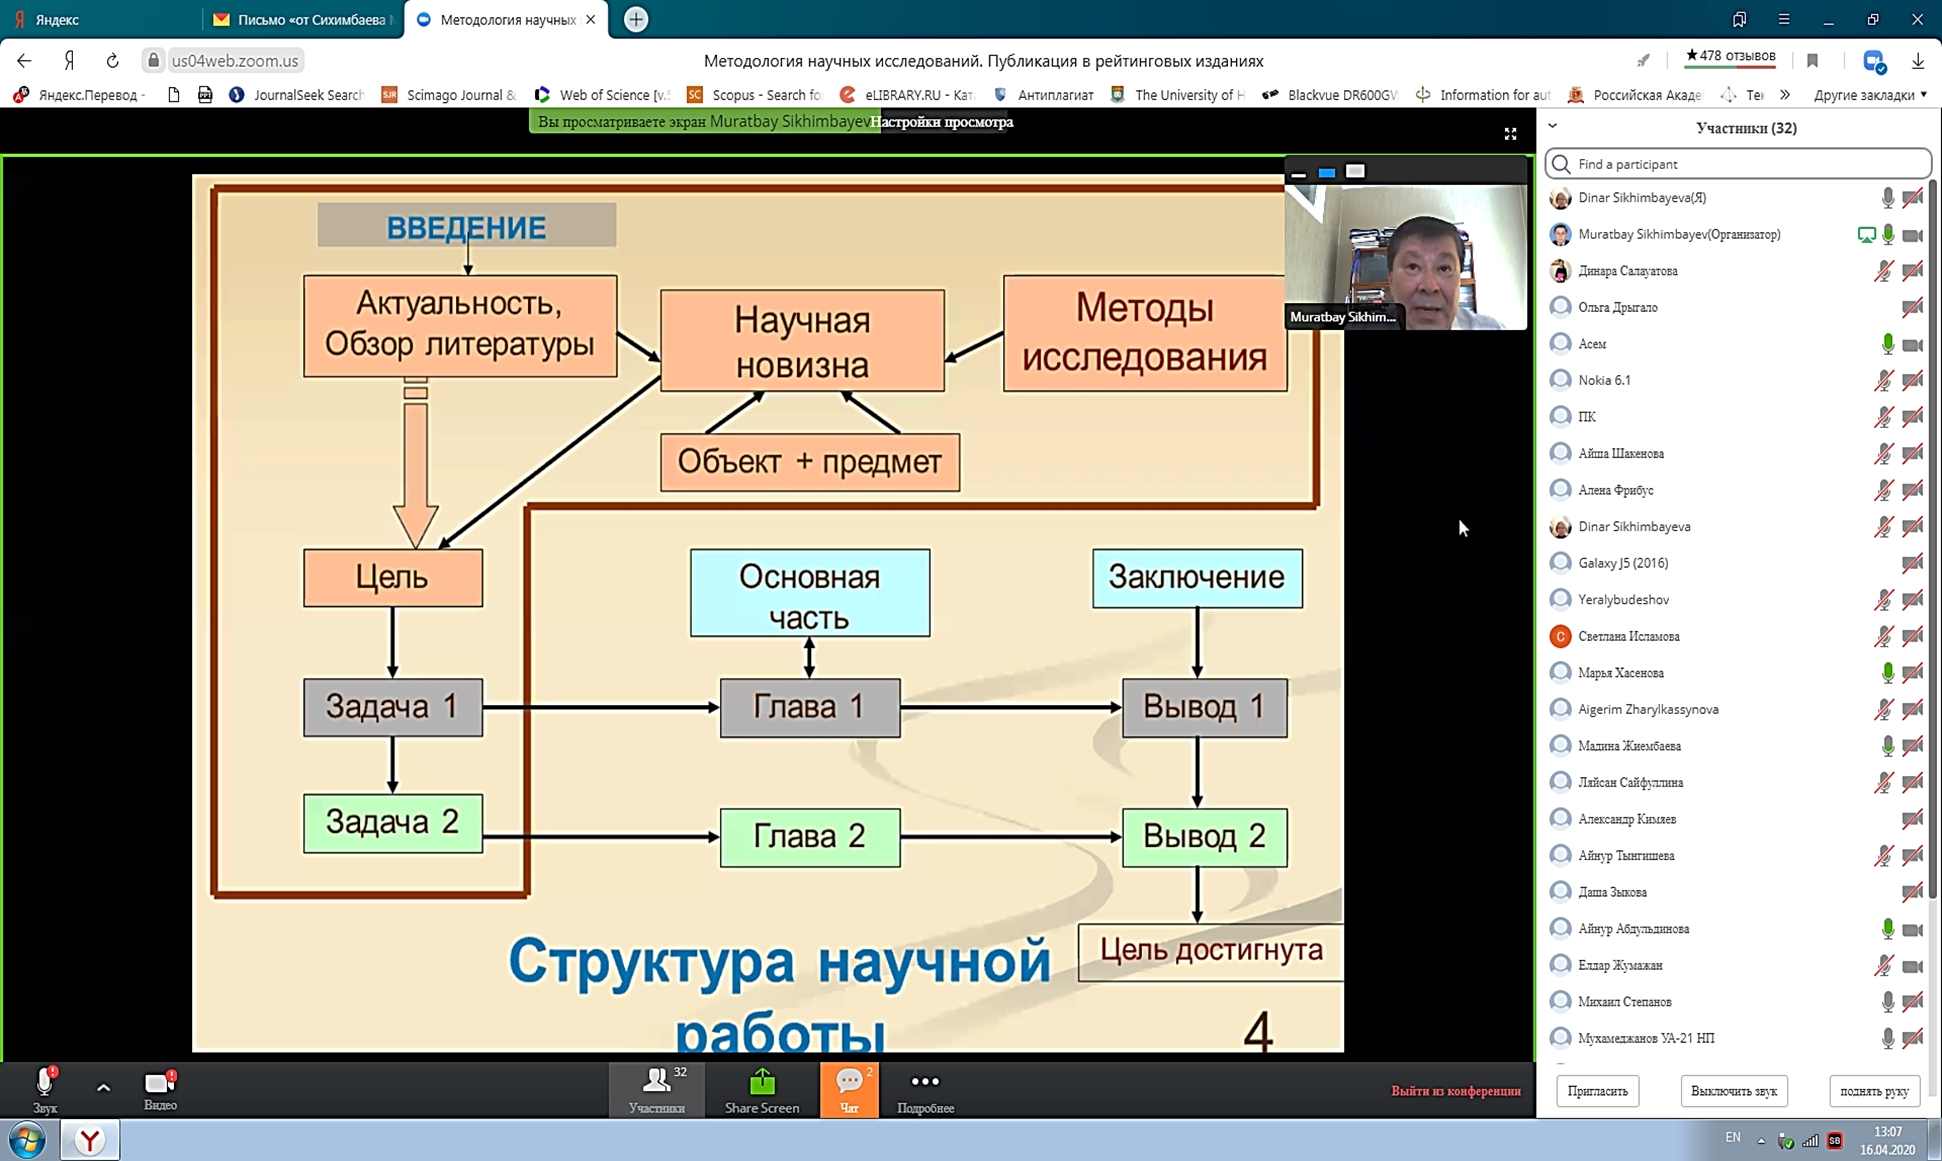Click Выйти из конференции link
1942x1161 pixels.
coord(1455,1091)
